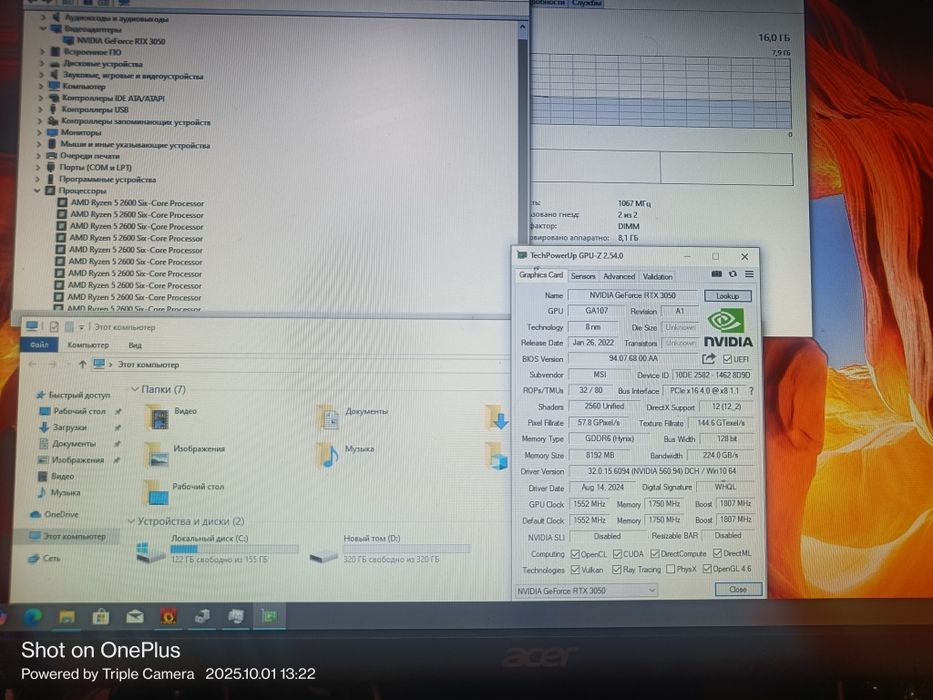
Task: Open Microsoft Store on the taskbar
Action: point(101,617)
